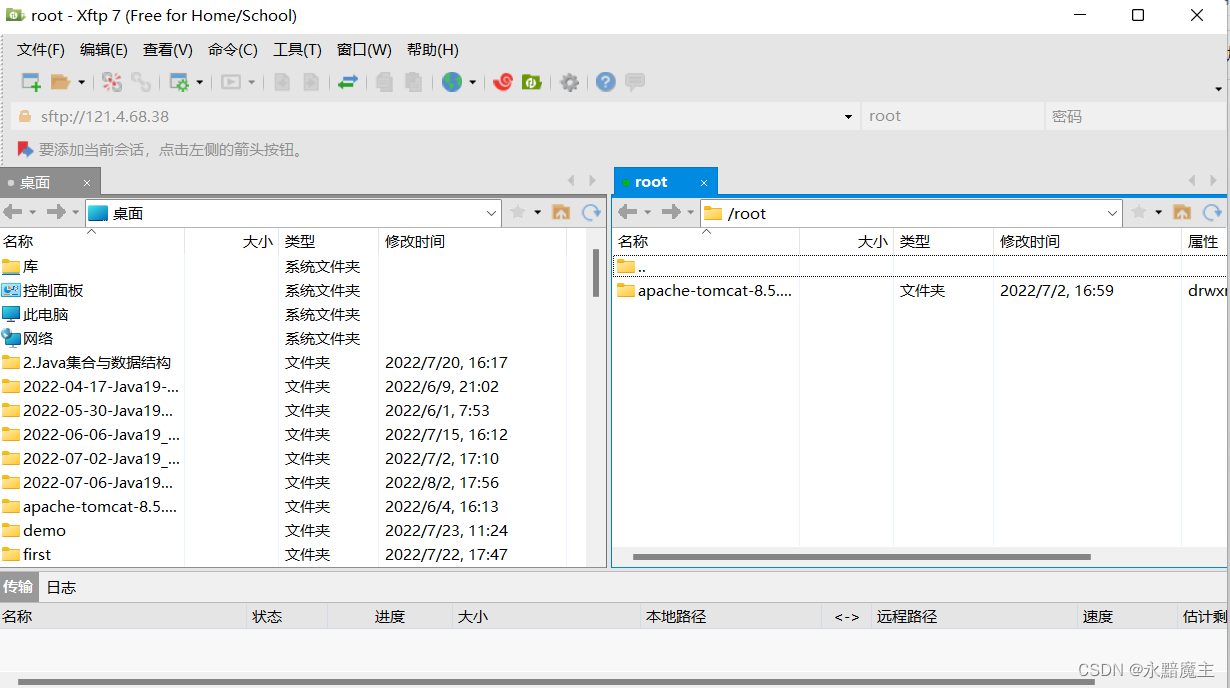Refresh the remote /root pane

(1212, 212)
